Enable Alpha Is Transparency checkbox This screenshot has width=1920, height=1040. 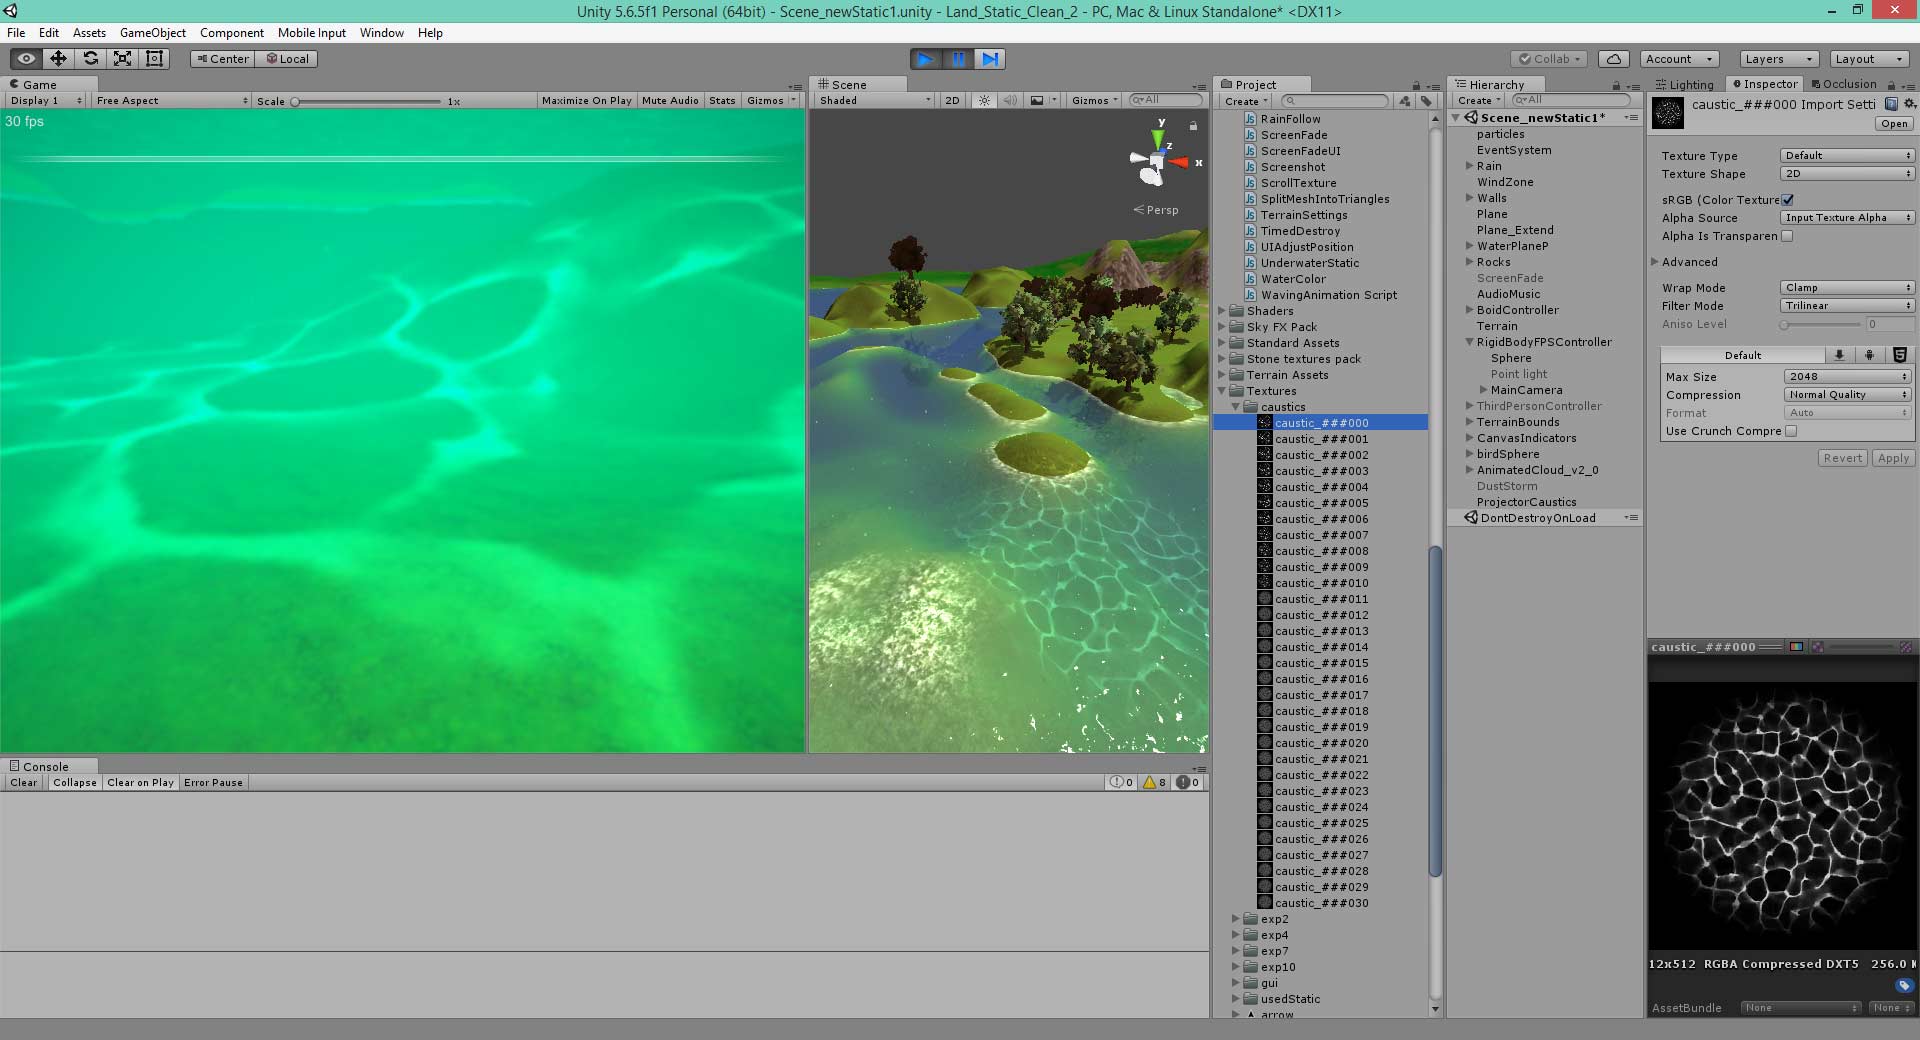tap(1787, 236)
